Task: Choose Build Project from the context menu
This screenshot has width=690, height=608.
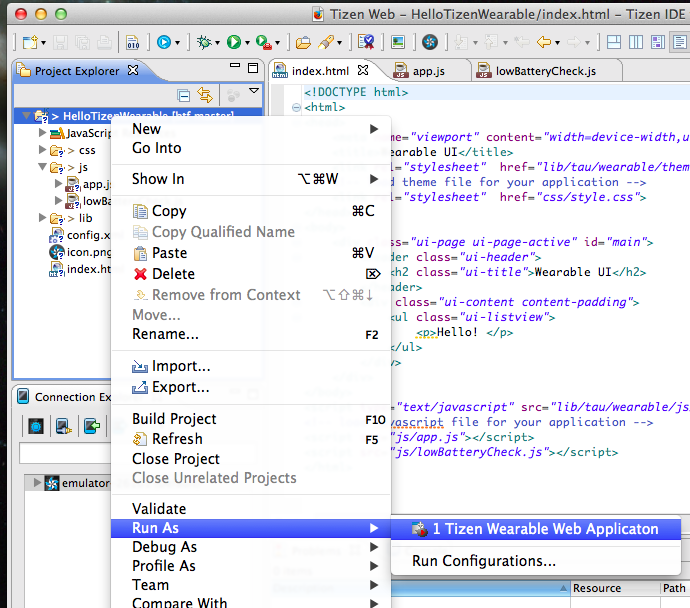Action: coord(251,419)
